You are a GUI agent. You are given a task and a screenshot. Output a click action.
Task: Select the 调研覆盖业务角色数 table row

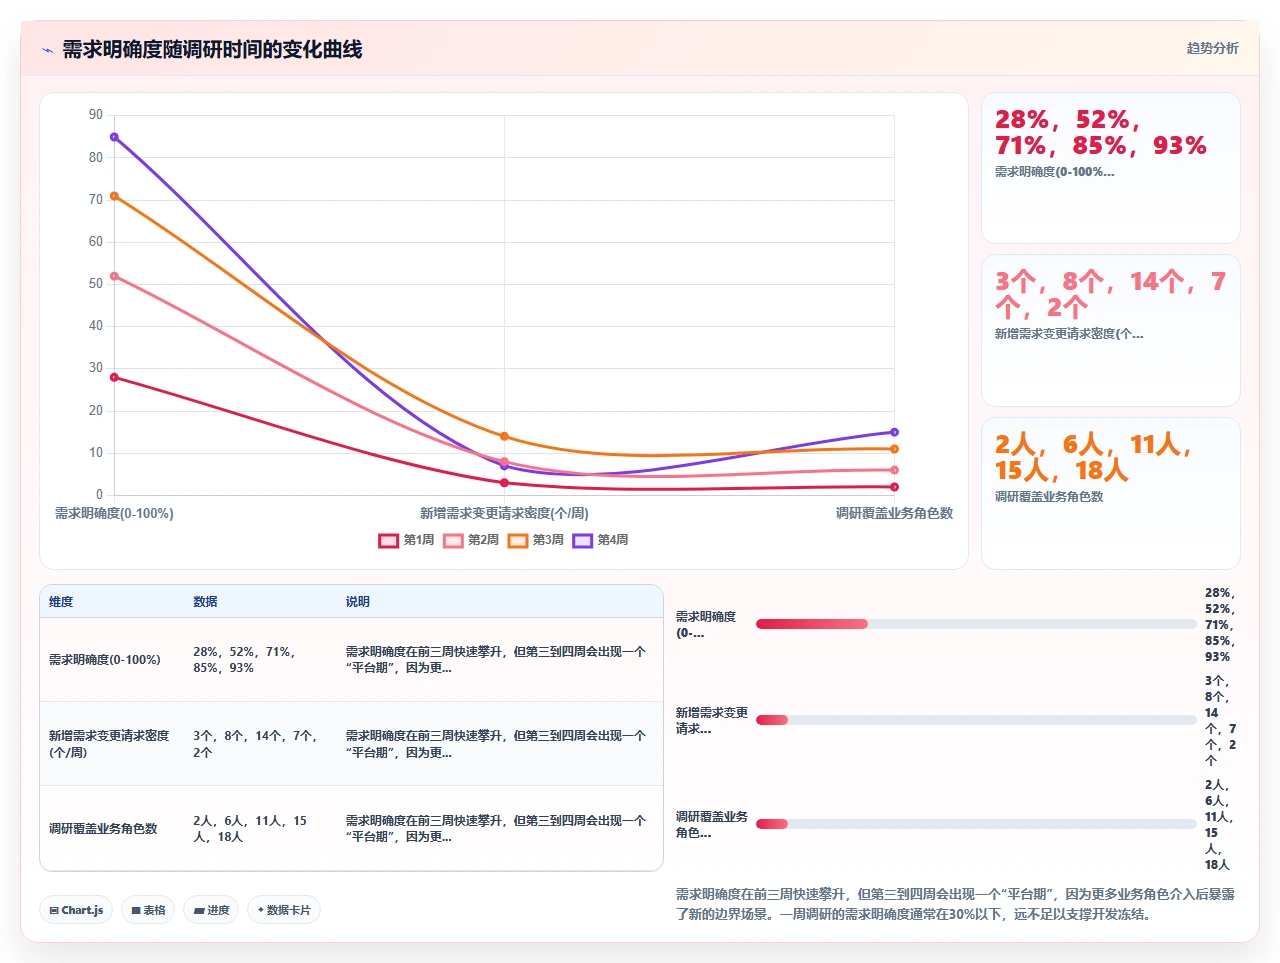pos(351,828)
